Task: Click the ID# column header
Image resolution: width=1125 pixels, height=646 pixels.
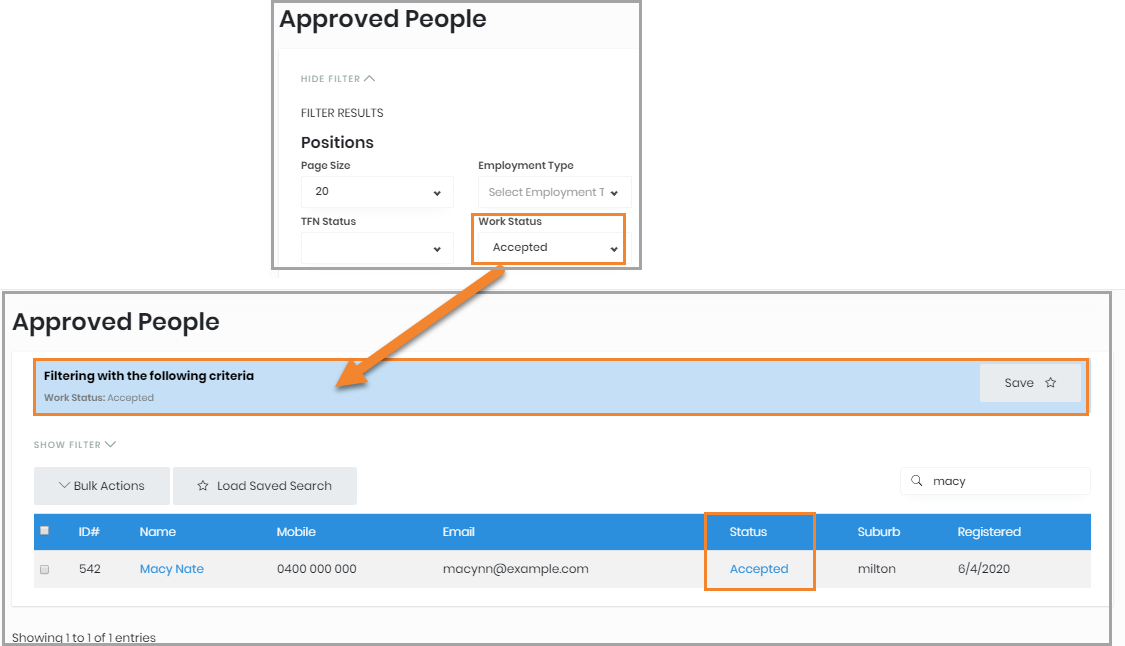Action: [x=89, y=532]
